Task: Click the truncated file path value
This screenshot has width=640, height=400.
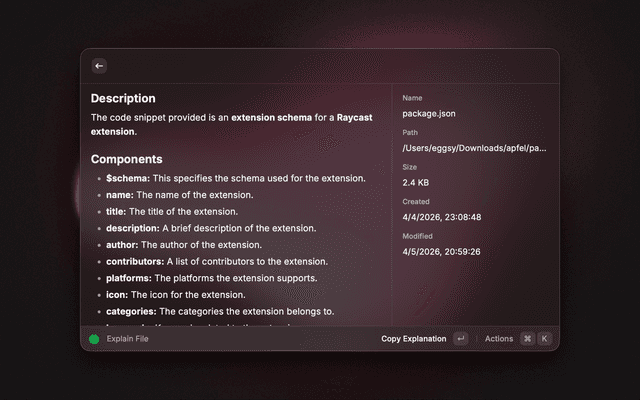Action: click(474, 148)
